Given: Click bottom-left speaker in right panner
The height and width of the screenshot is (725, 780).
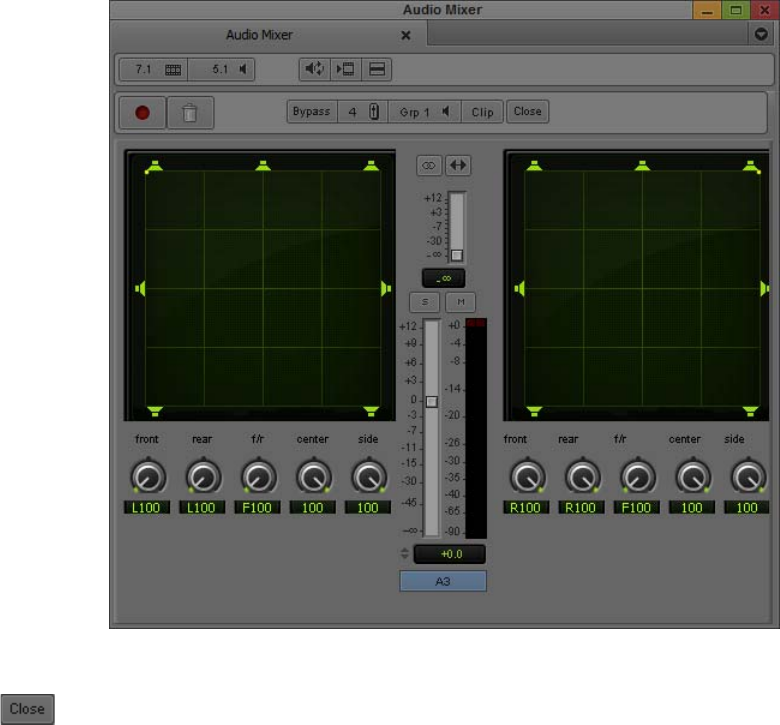Looking at the screenshot, I should click(x=534, y=411).
